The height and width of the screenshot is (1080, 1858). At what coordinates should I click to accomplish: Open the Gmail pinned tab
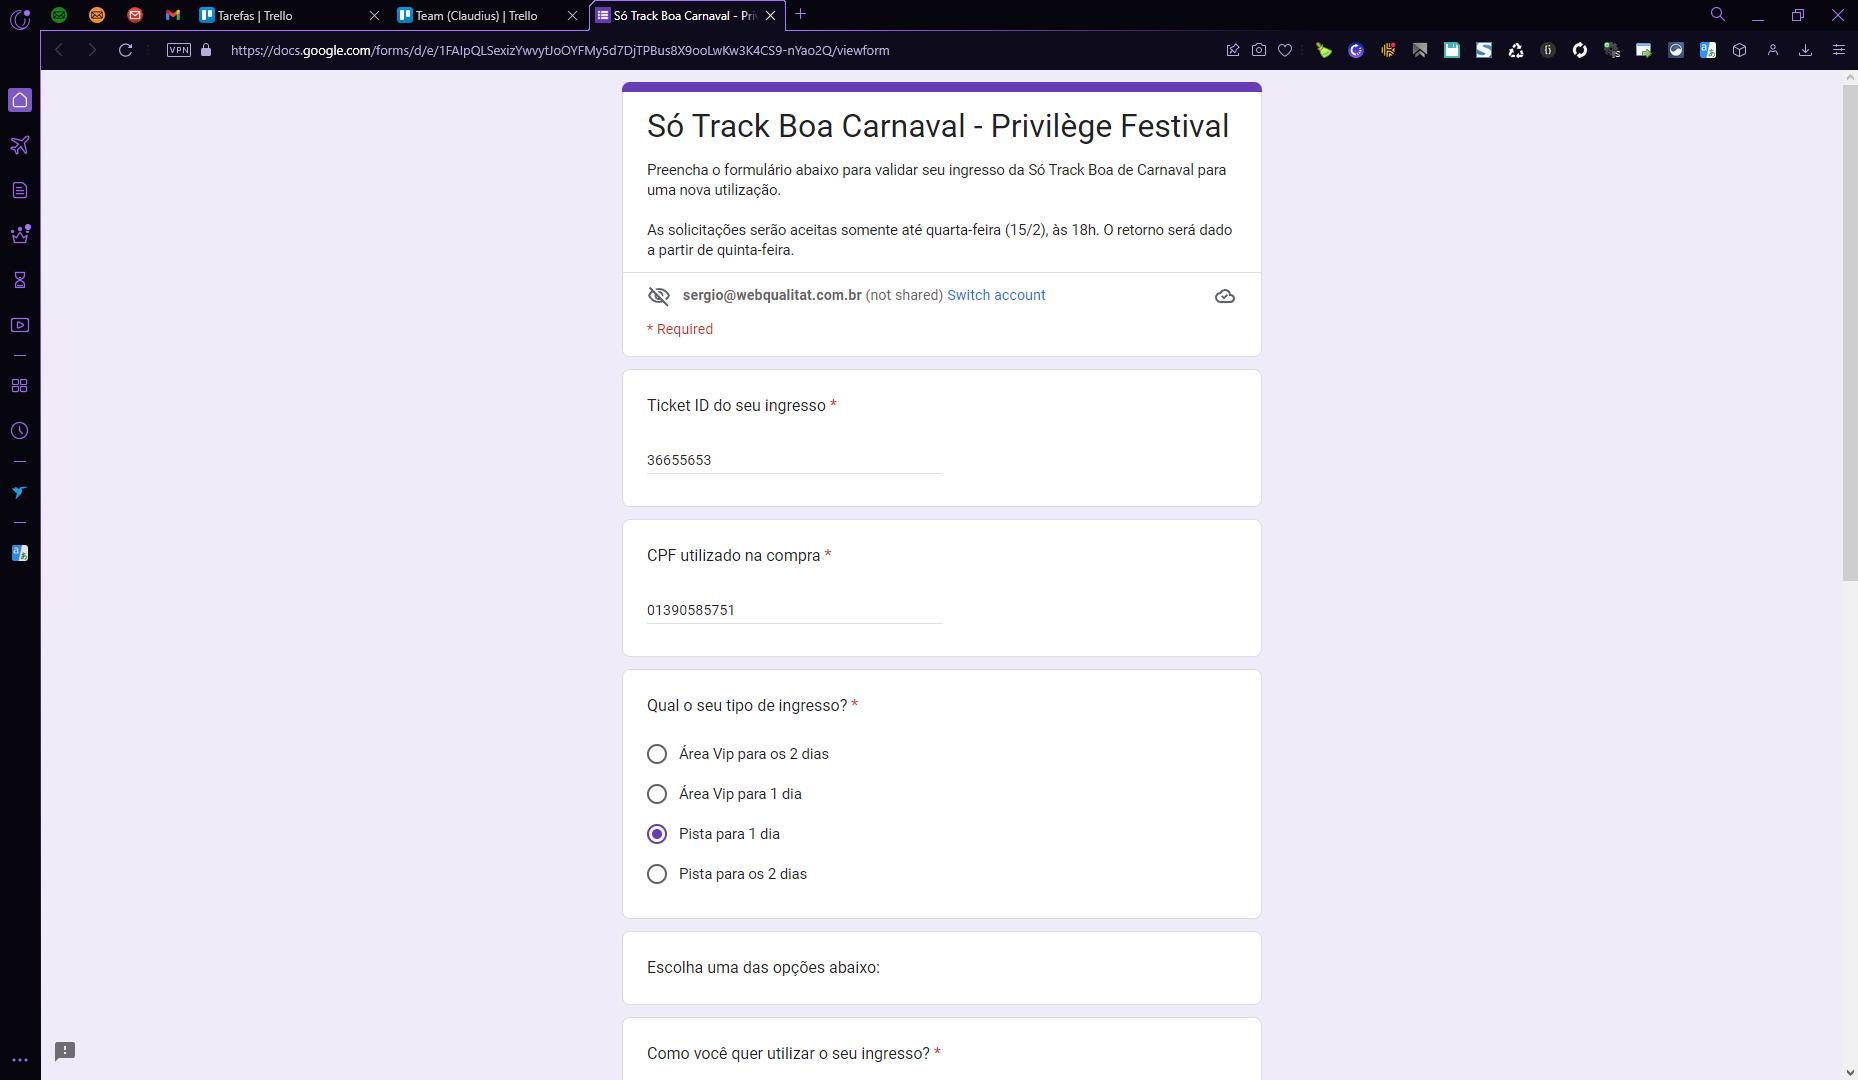(x=173, y=15)
